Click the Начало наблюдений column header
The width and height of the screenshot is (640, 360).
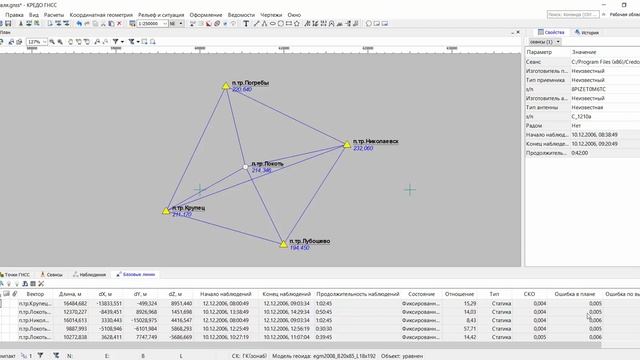click(x=226, y=294)
